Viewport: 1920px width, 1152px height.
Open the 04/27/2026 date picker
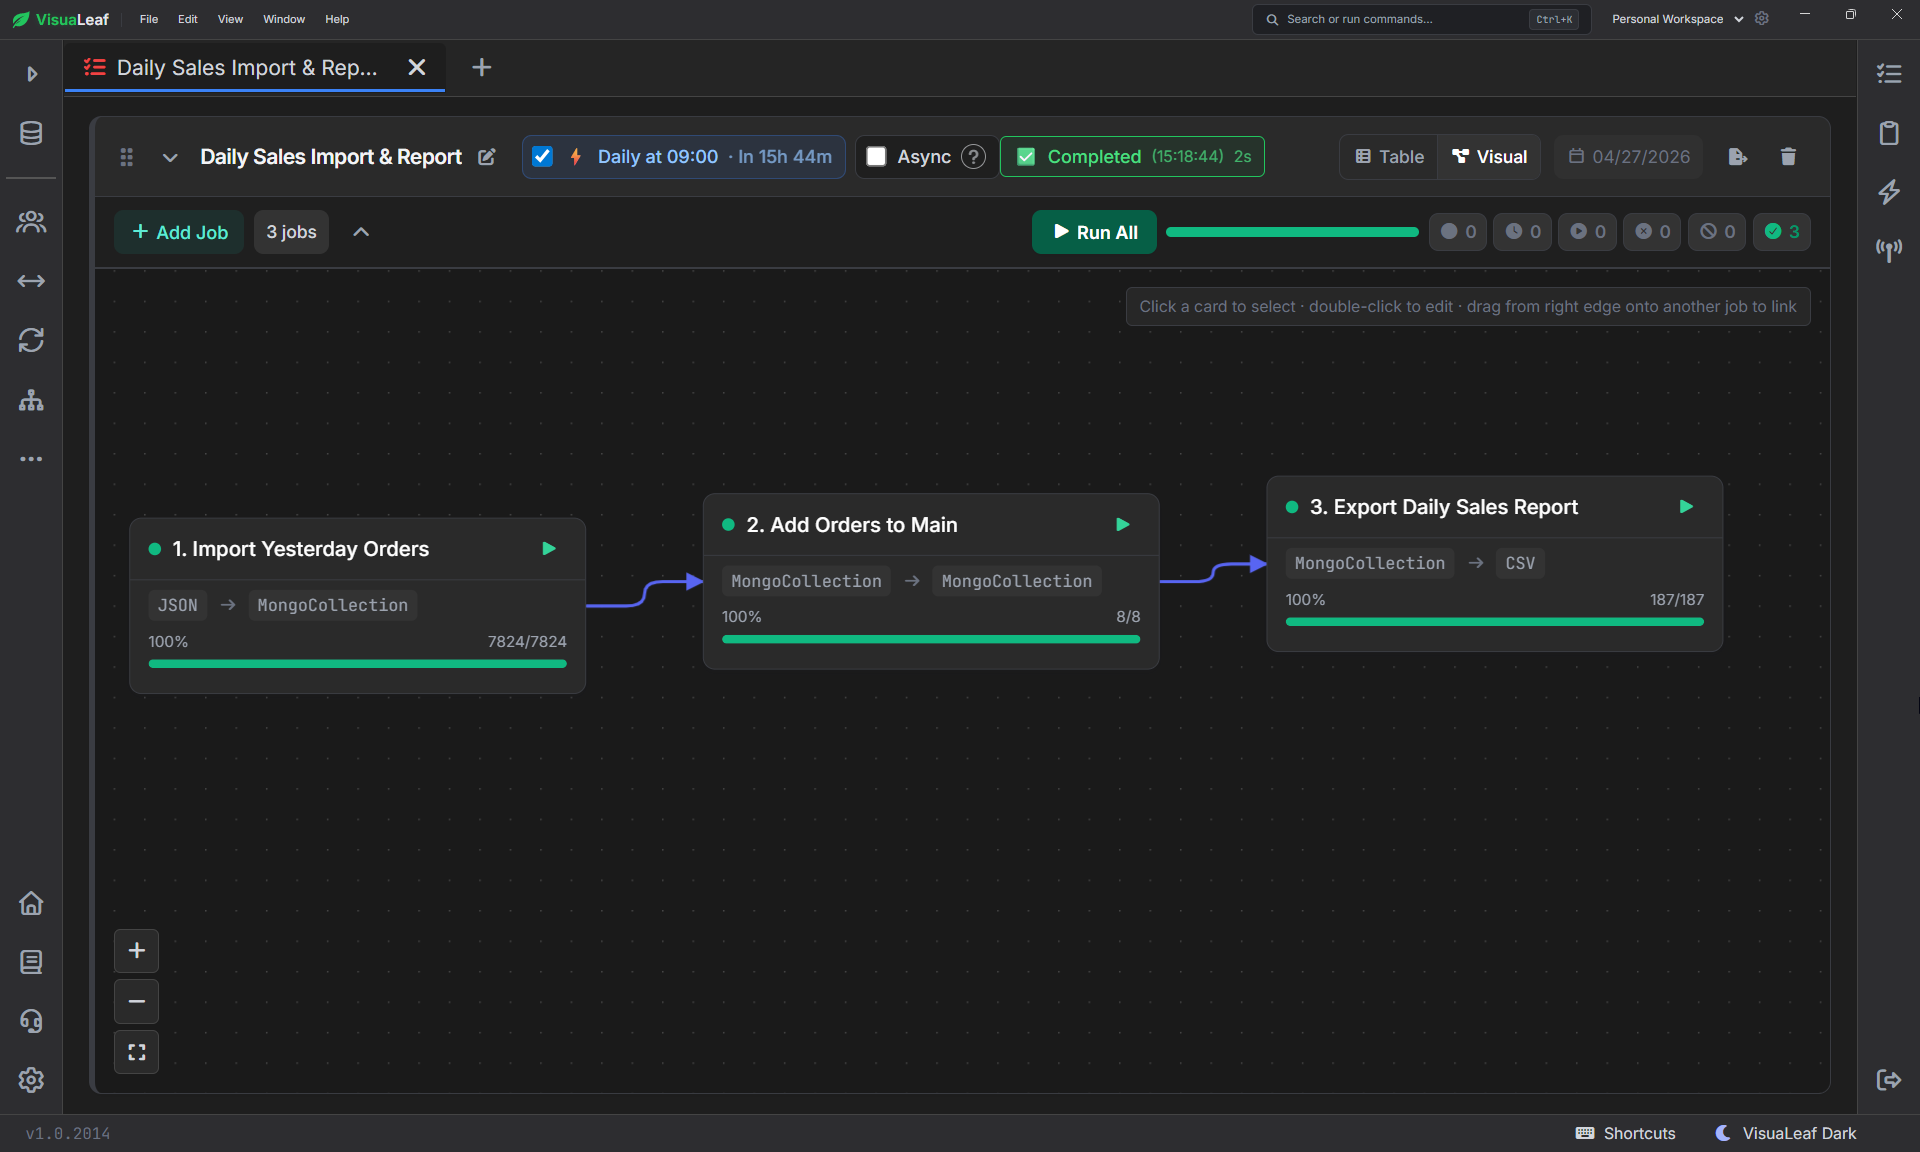1629,157
